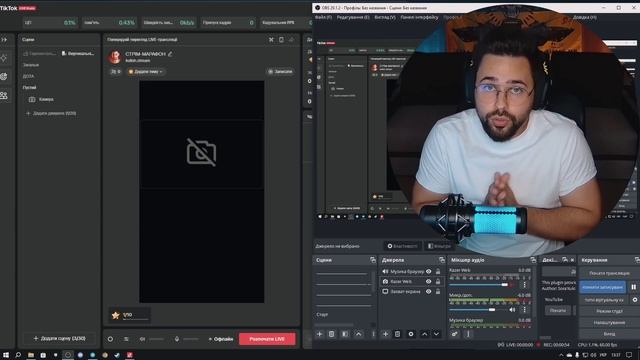Adjust the Razer Web volume slider
The height and width of the screenshot is (360, 640).
480,284
